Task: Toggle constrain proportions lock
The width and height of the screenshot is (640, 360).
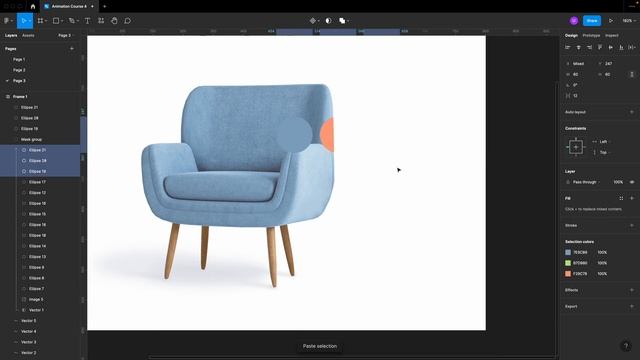Action: (x=632, y=74)
